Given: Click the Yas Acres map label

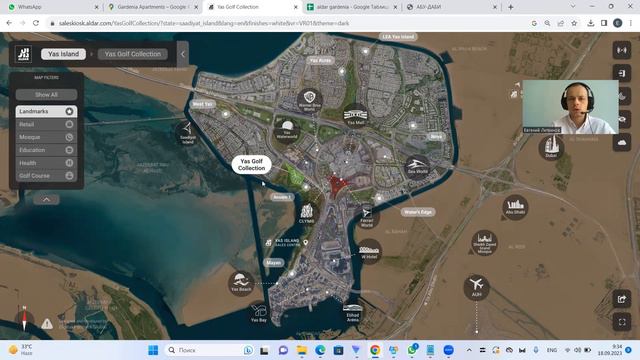Looking at the screenshot, I should 320,60.
